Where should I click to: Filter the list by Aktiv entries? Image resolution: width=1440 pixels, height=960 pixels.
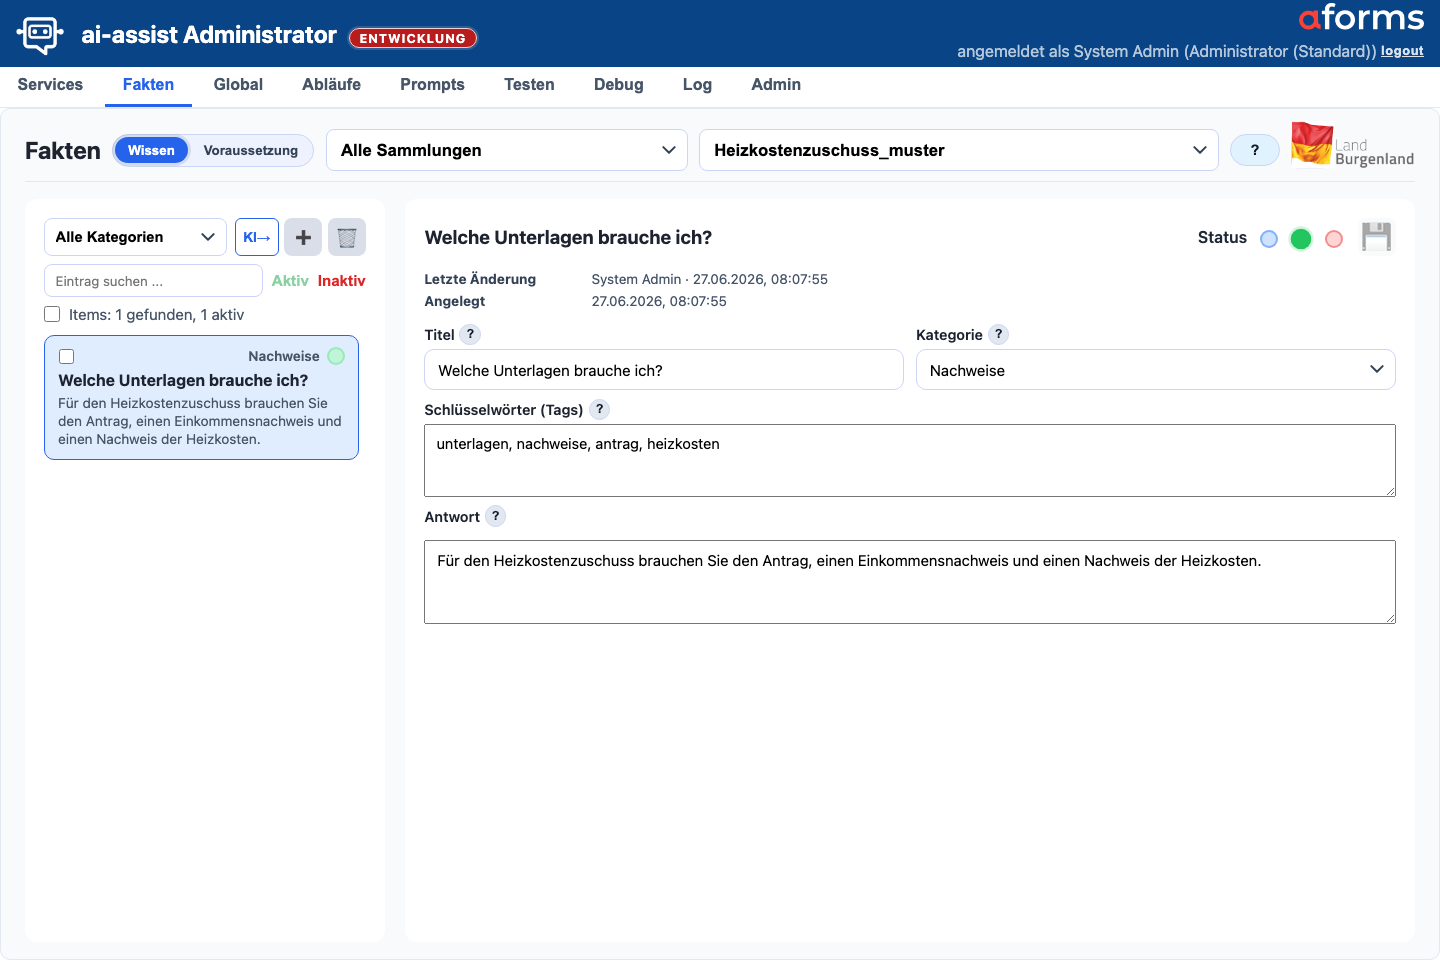click(290, 281)
